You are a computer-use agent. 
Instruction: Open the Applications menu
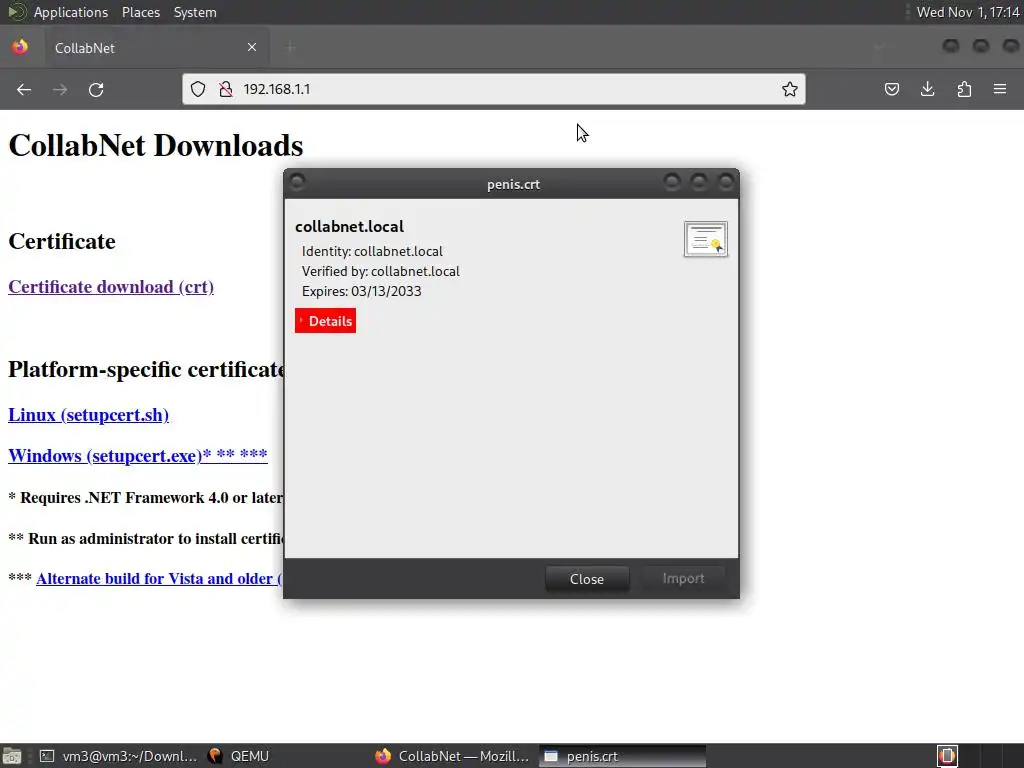coord(71,12)
